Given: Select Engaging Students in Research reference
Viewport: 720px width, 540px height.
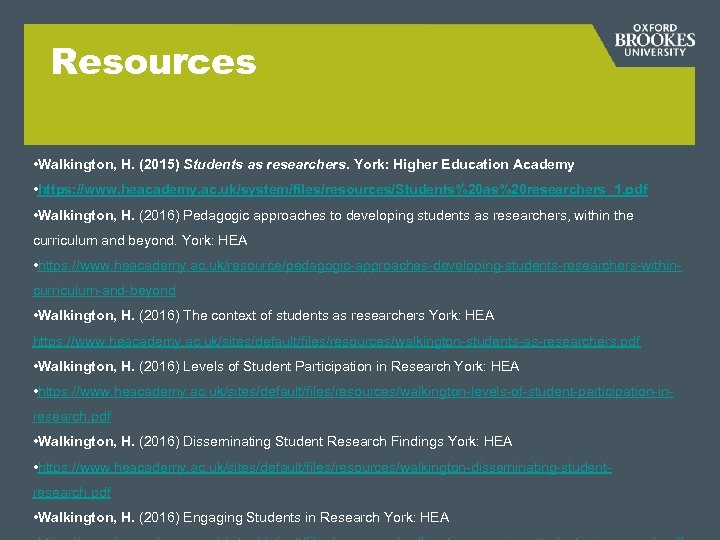Looking at the screenshot, I should (241, 518).
